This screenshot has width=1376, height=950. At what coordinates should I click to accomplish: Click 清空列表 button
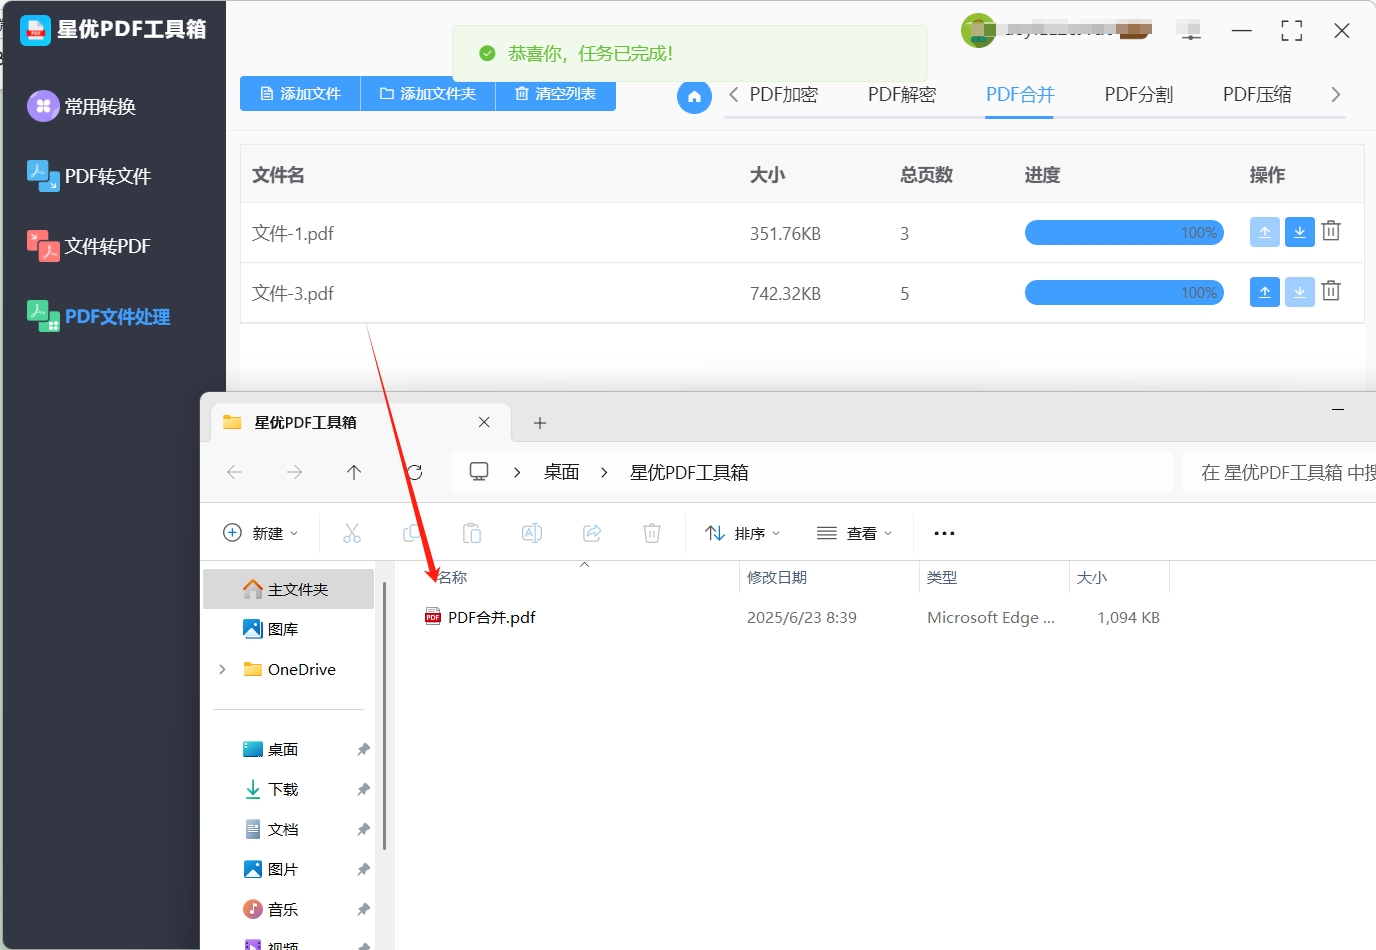[x=556, y=94]
